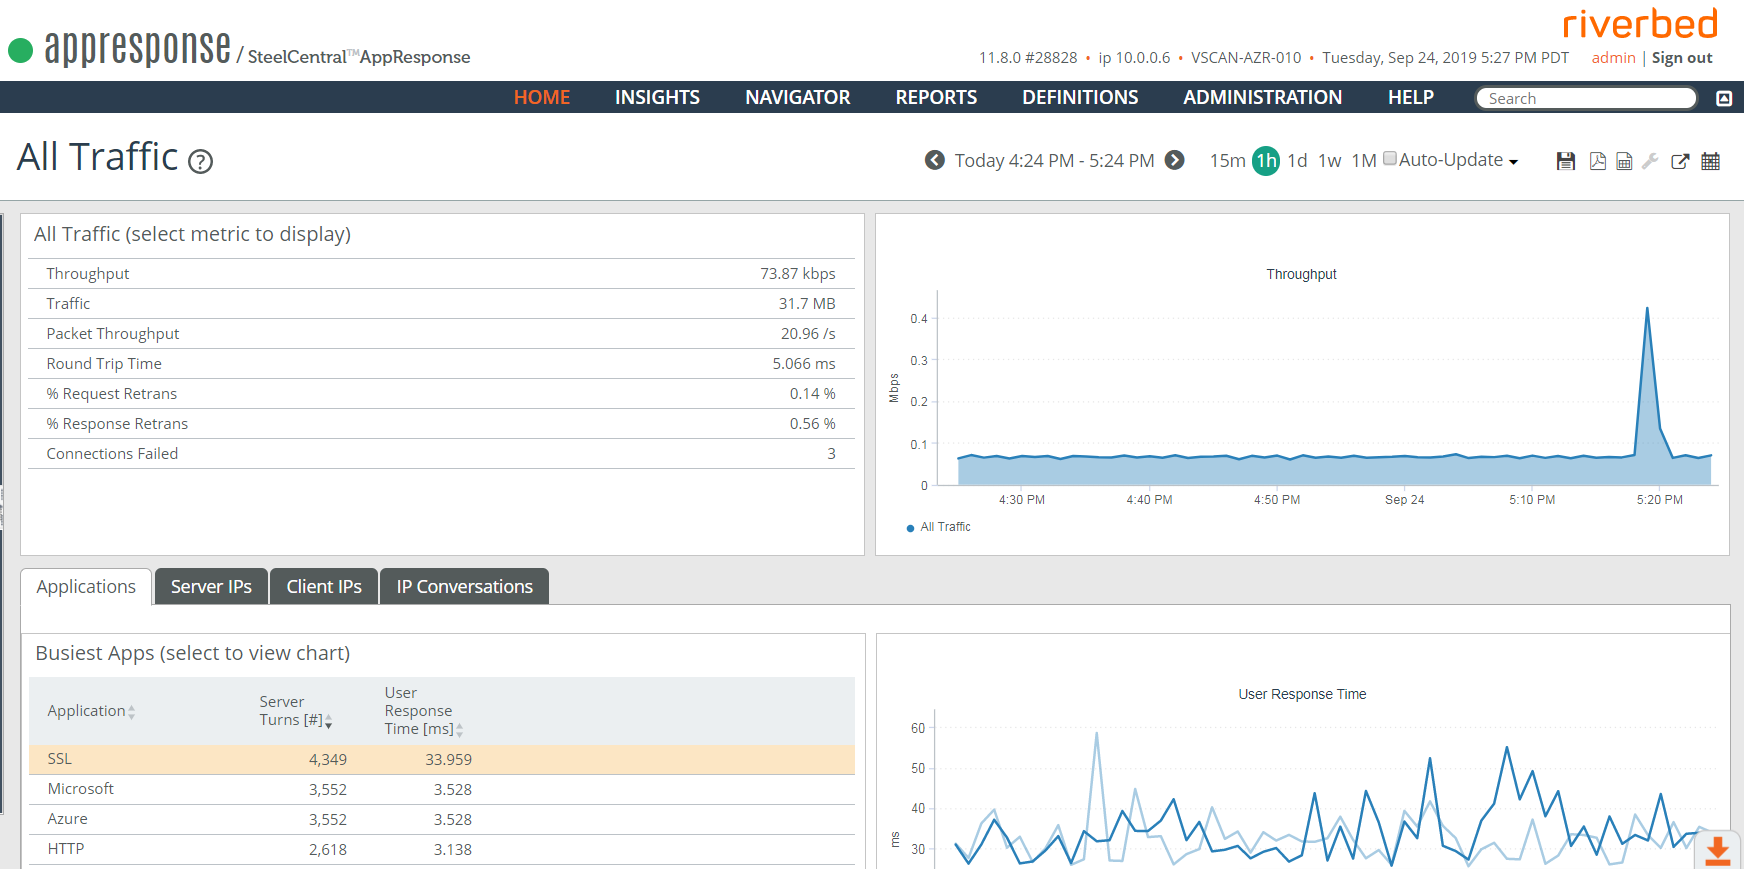Screen dimensions: 1744x869
Task: Sort by Application column arrows
Action: click(131, 712)
